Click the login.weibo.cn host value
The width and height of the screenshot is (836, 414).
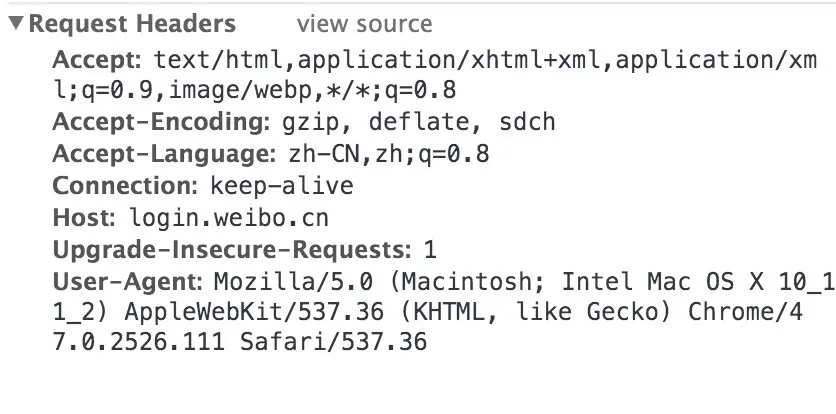[228, 217]
